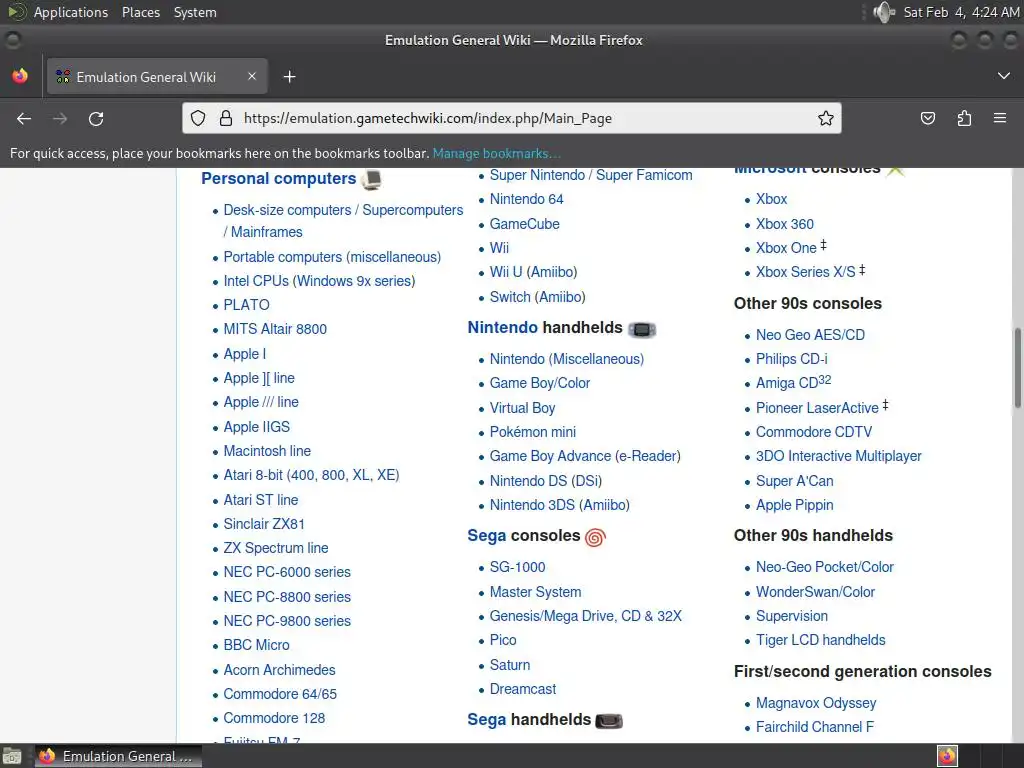Open the BBC Micro link
1024x768 pixels.
256,645
